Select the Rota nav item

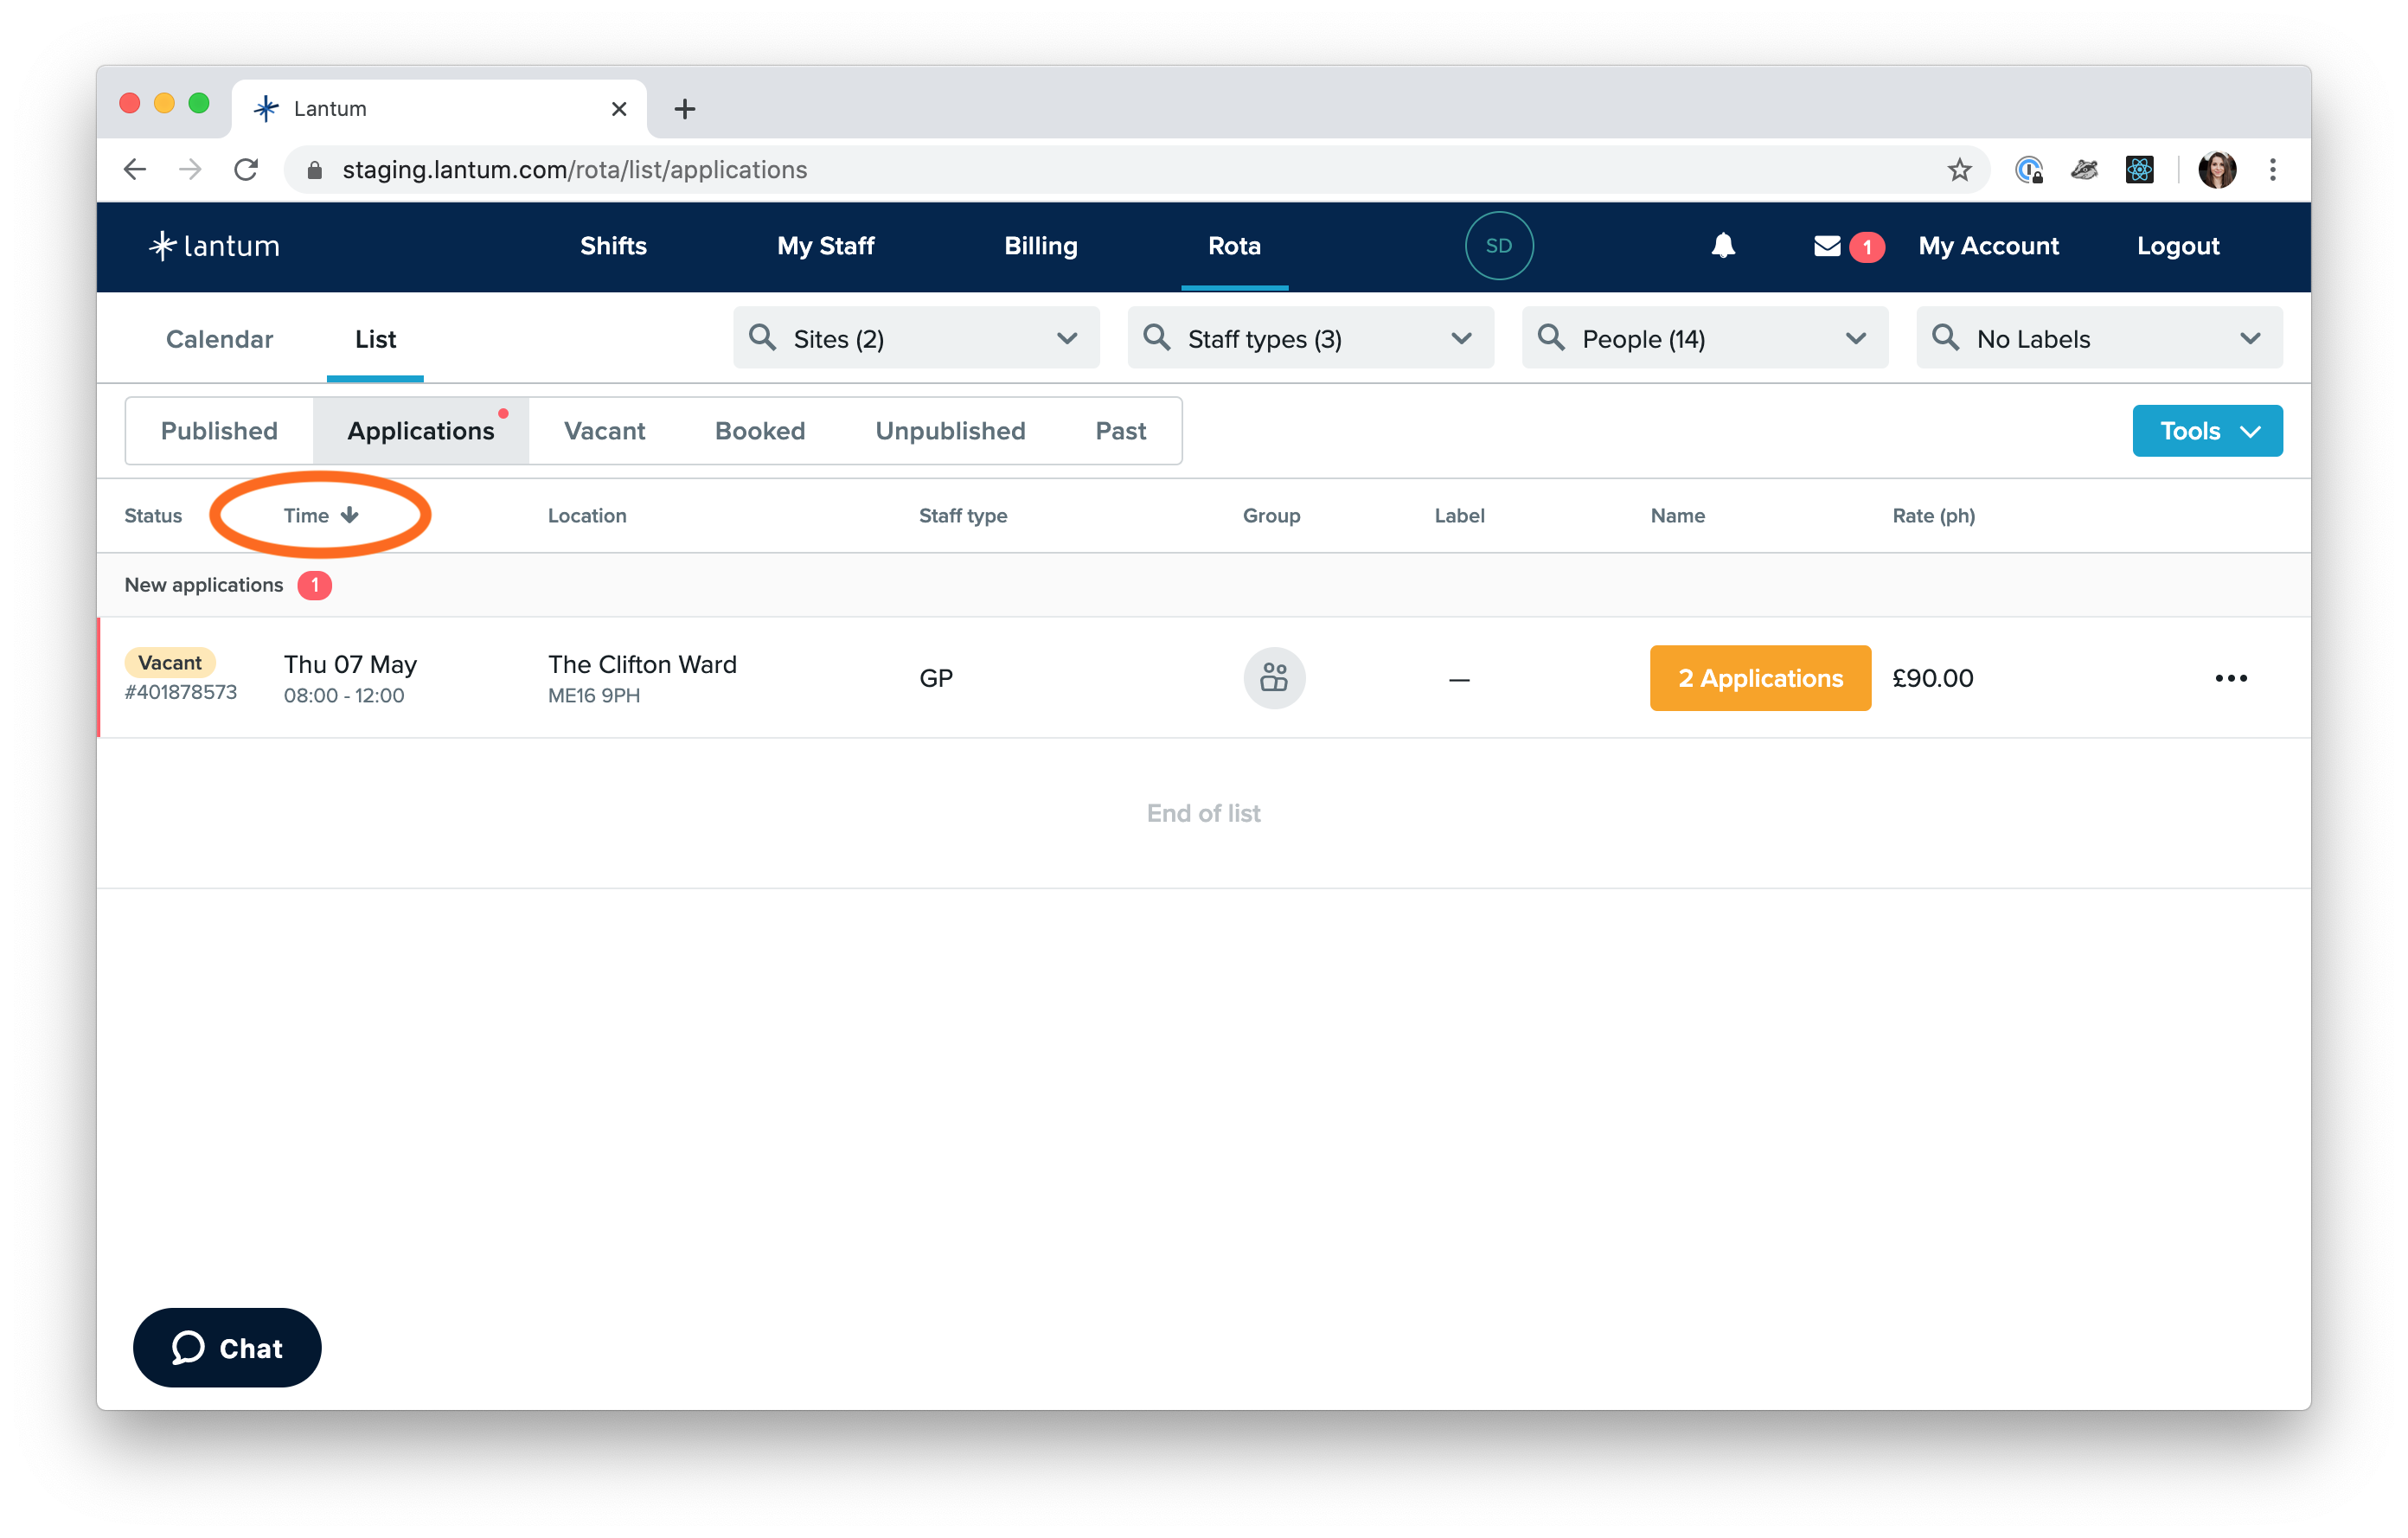point(1234,246)
